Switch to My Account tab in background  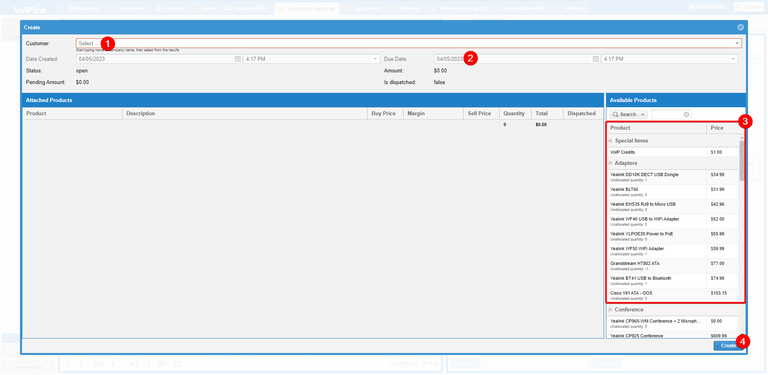pos(80,8)
